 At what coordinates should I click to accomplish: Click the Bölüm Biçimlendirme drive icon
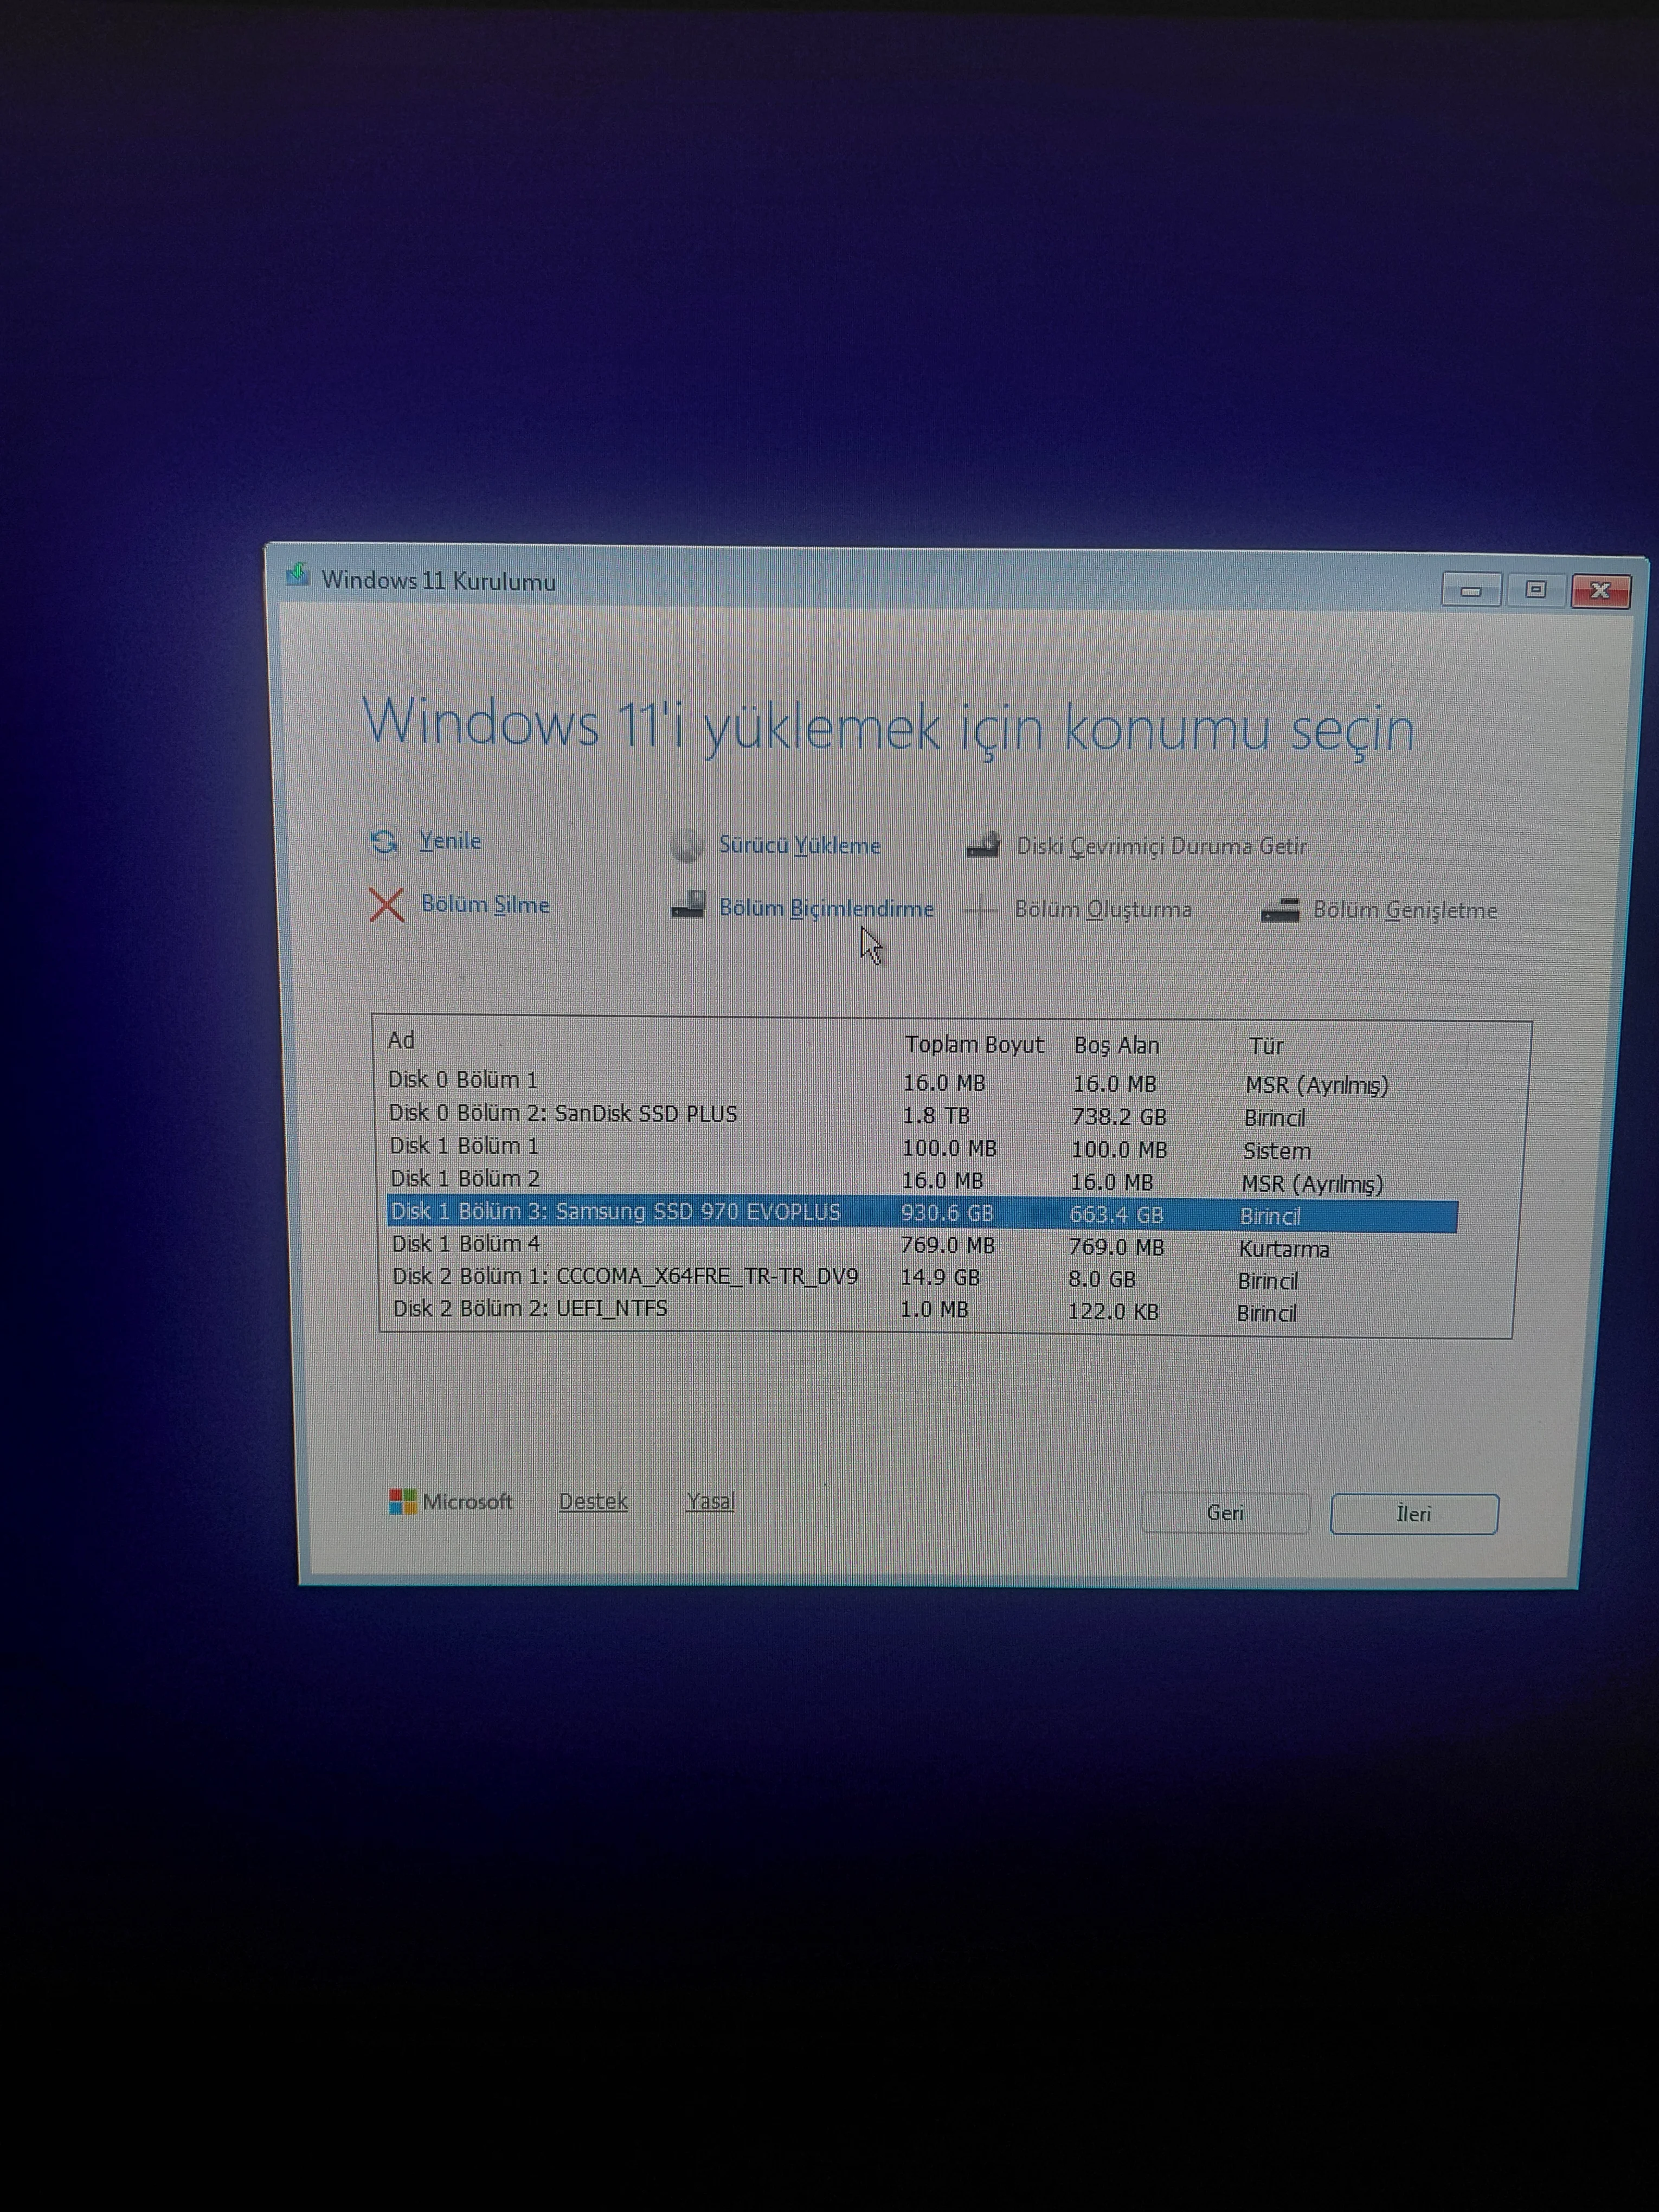tap(688, 906)
